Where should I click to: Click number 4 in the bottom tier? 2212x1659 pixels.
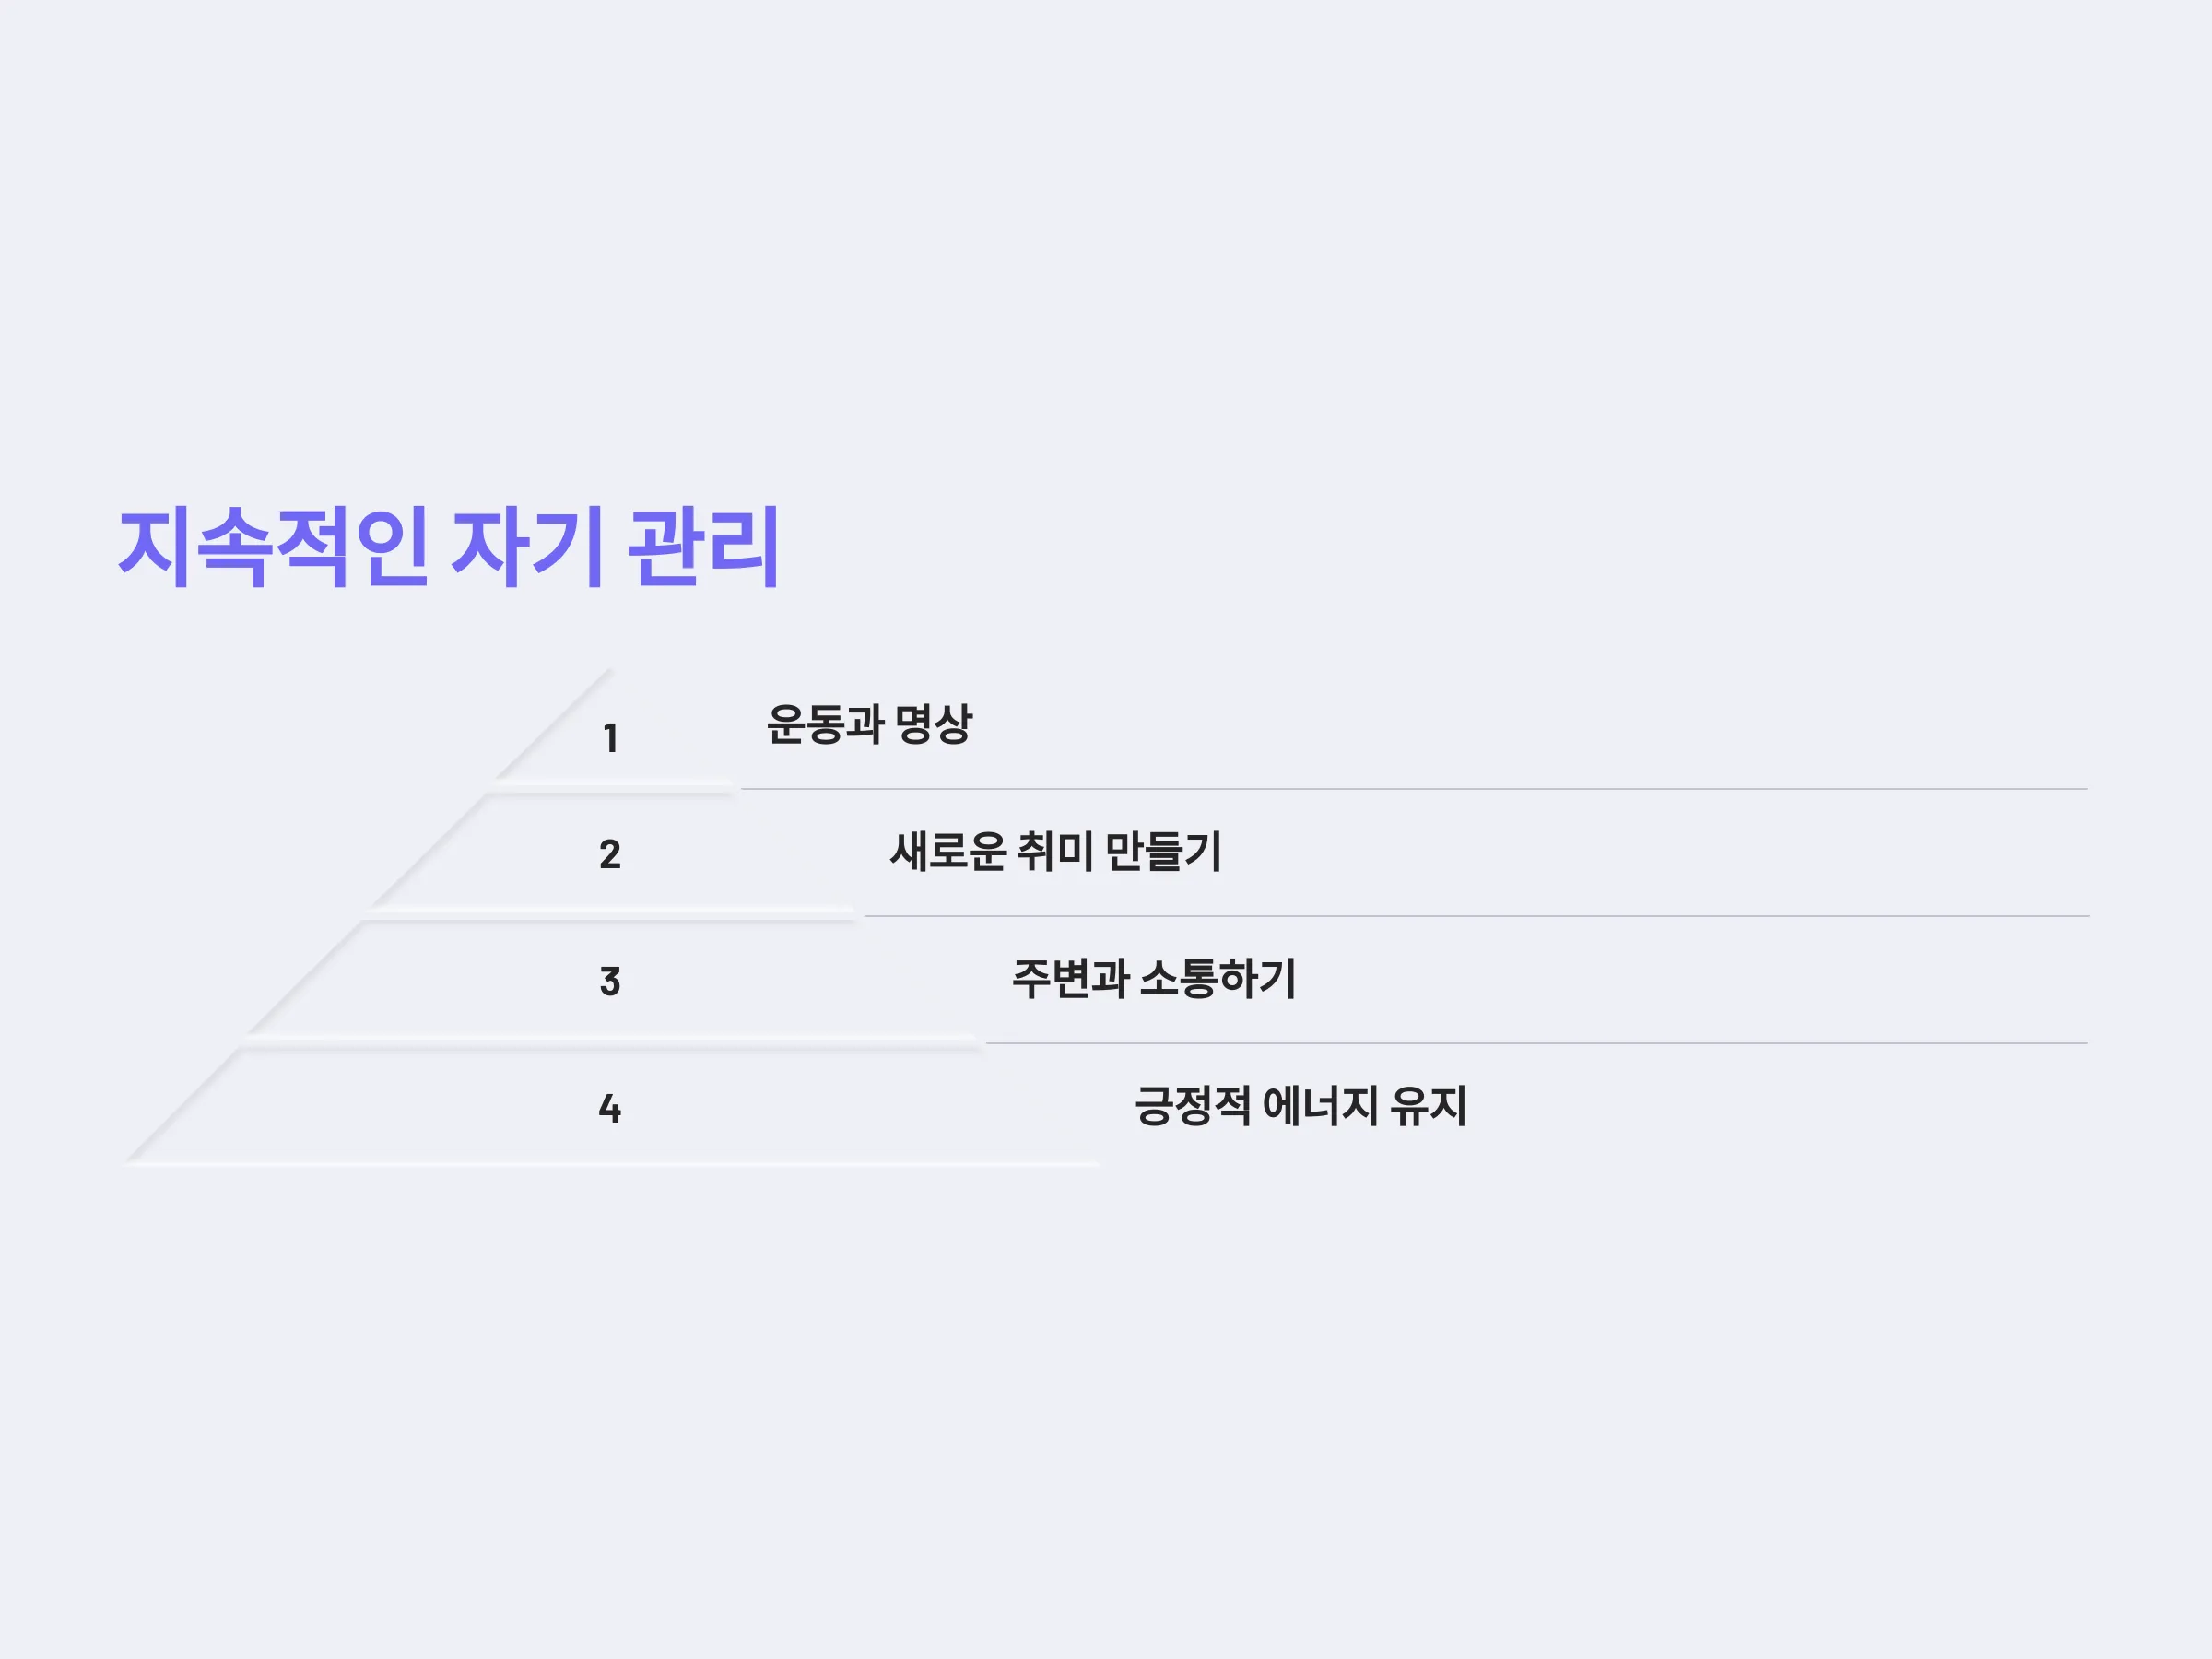pyautogui.click(x=610, y=1108)
